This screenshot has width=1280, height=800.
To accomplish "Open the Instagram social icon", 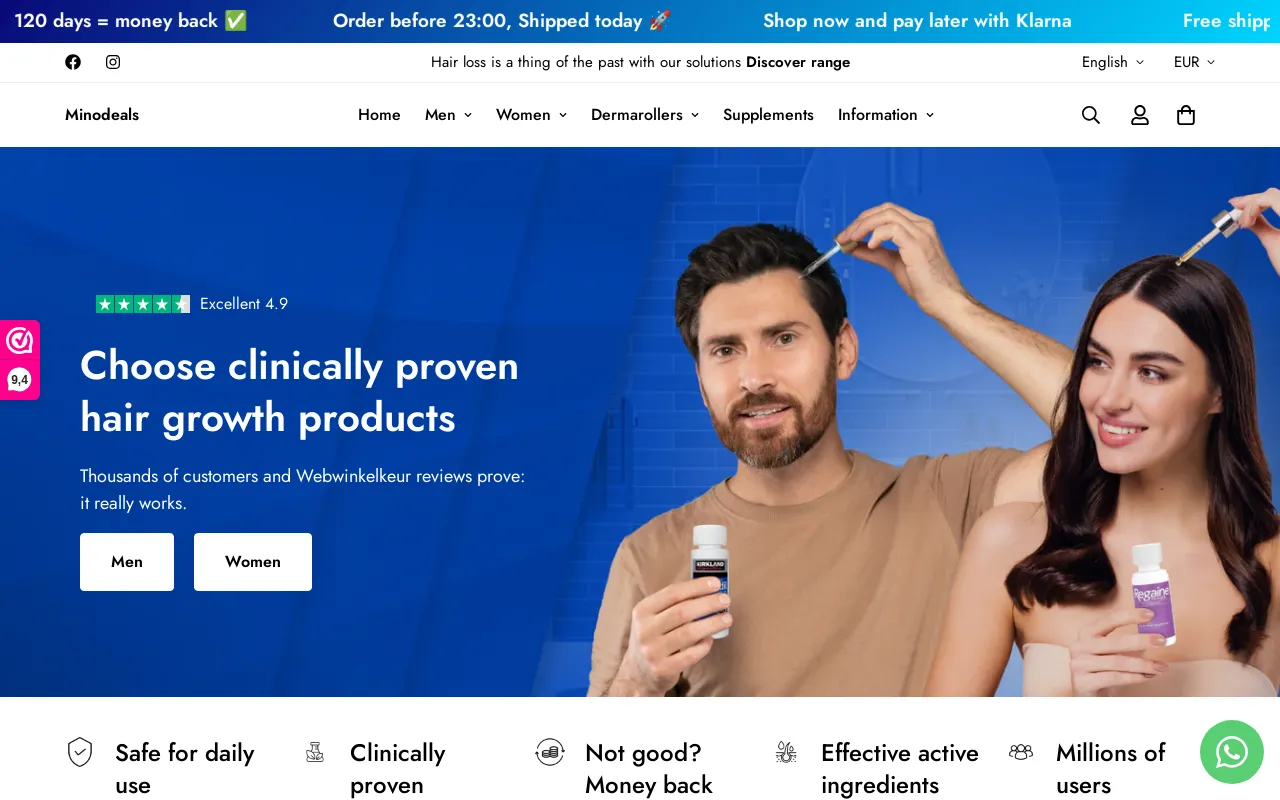I will pyautogui.click(x=113, y=62).
